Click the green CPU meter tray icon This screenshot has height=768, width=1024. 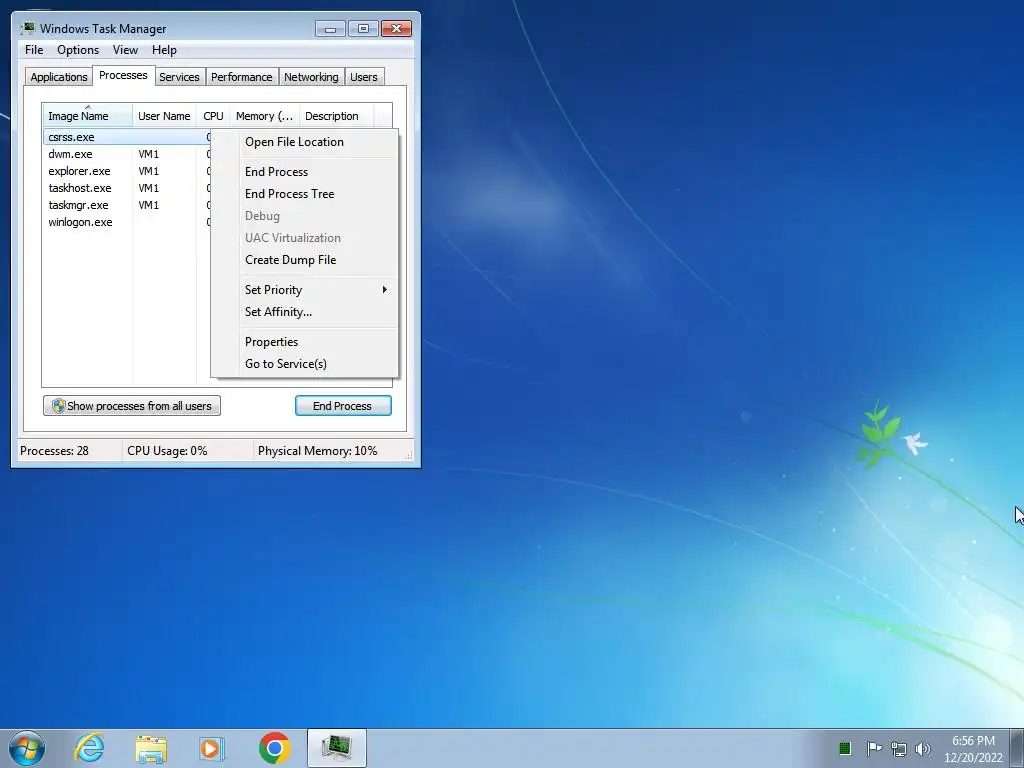[844, 748]
